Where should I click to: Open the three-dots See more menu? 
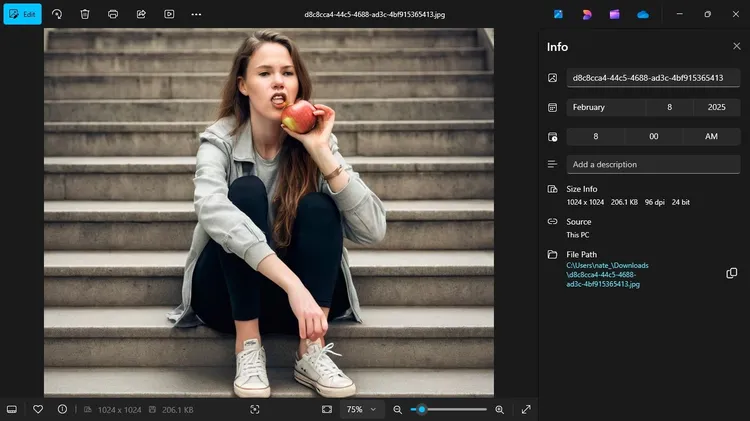click(196, 14)
